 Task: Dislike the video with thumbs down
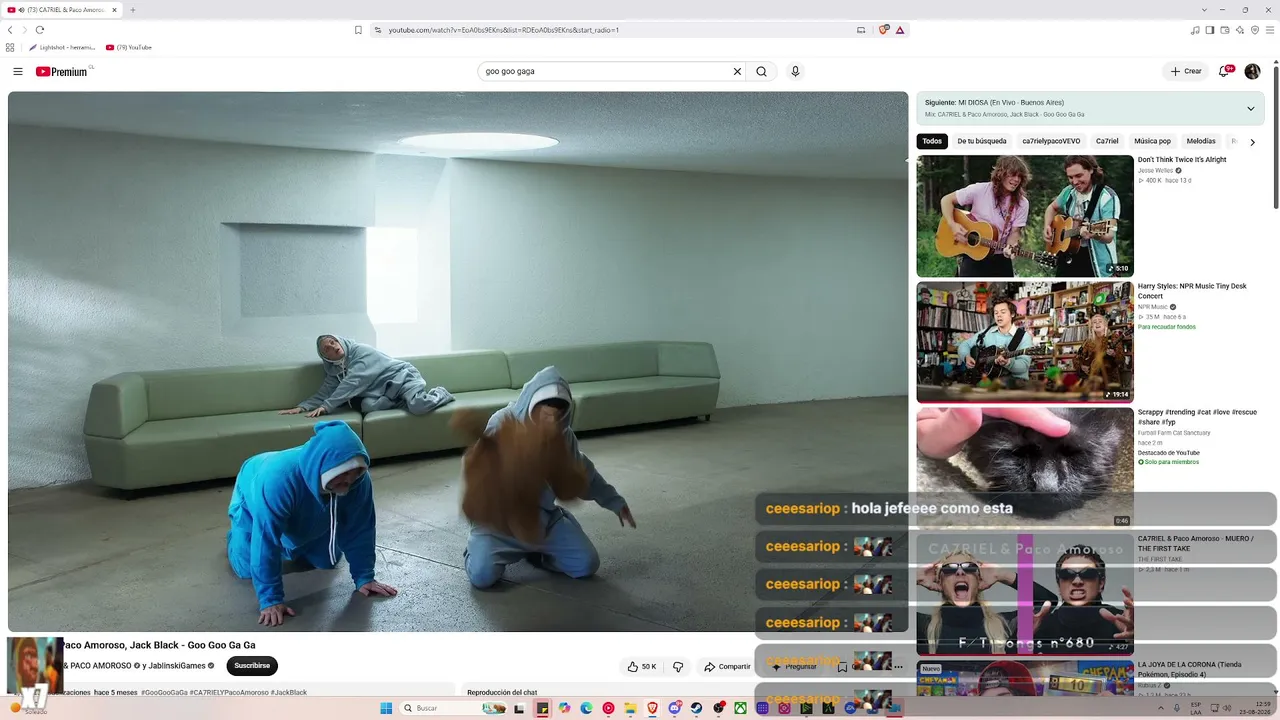pyautogui.click(x=678, y=666)
